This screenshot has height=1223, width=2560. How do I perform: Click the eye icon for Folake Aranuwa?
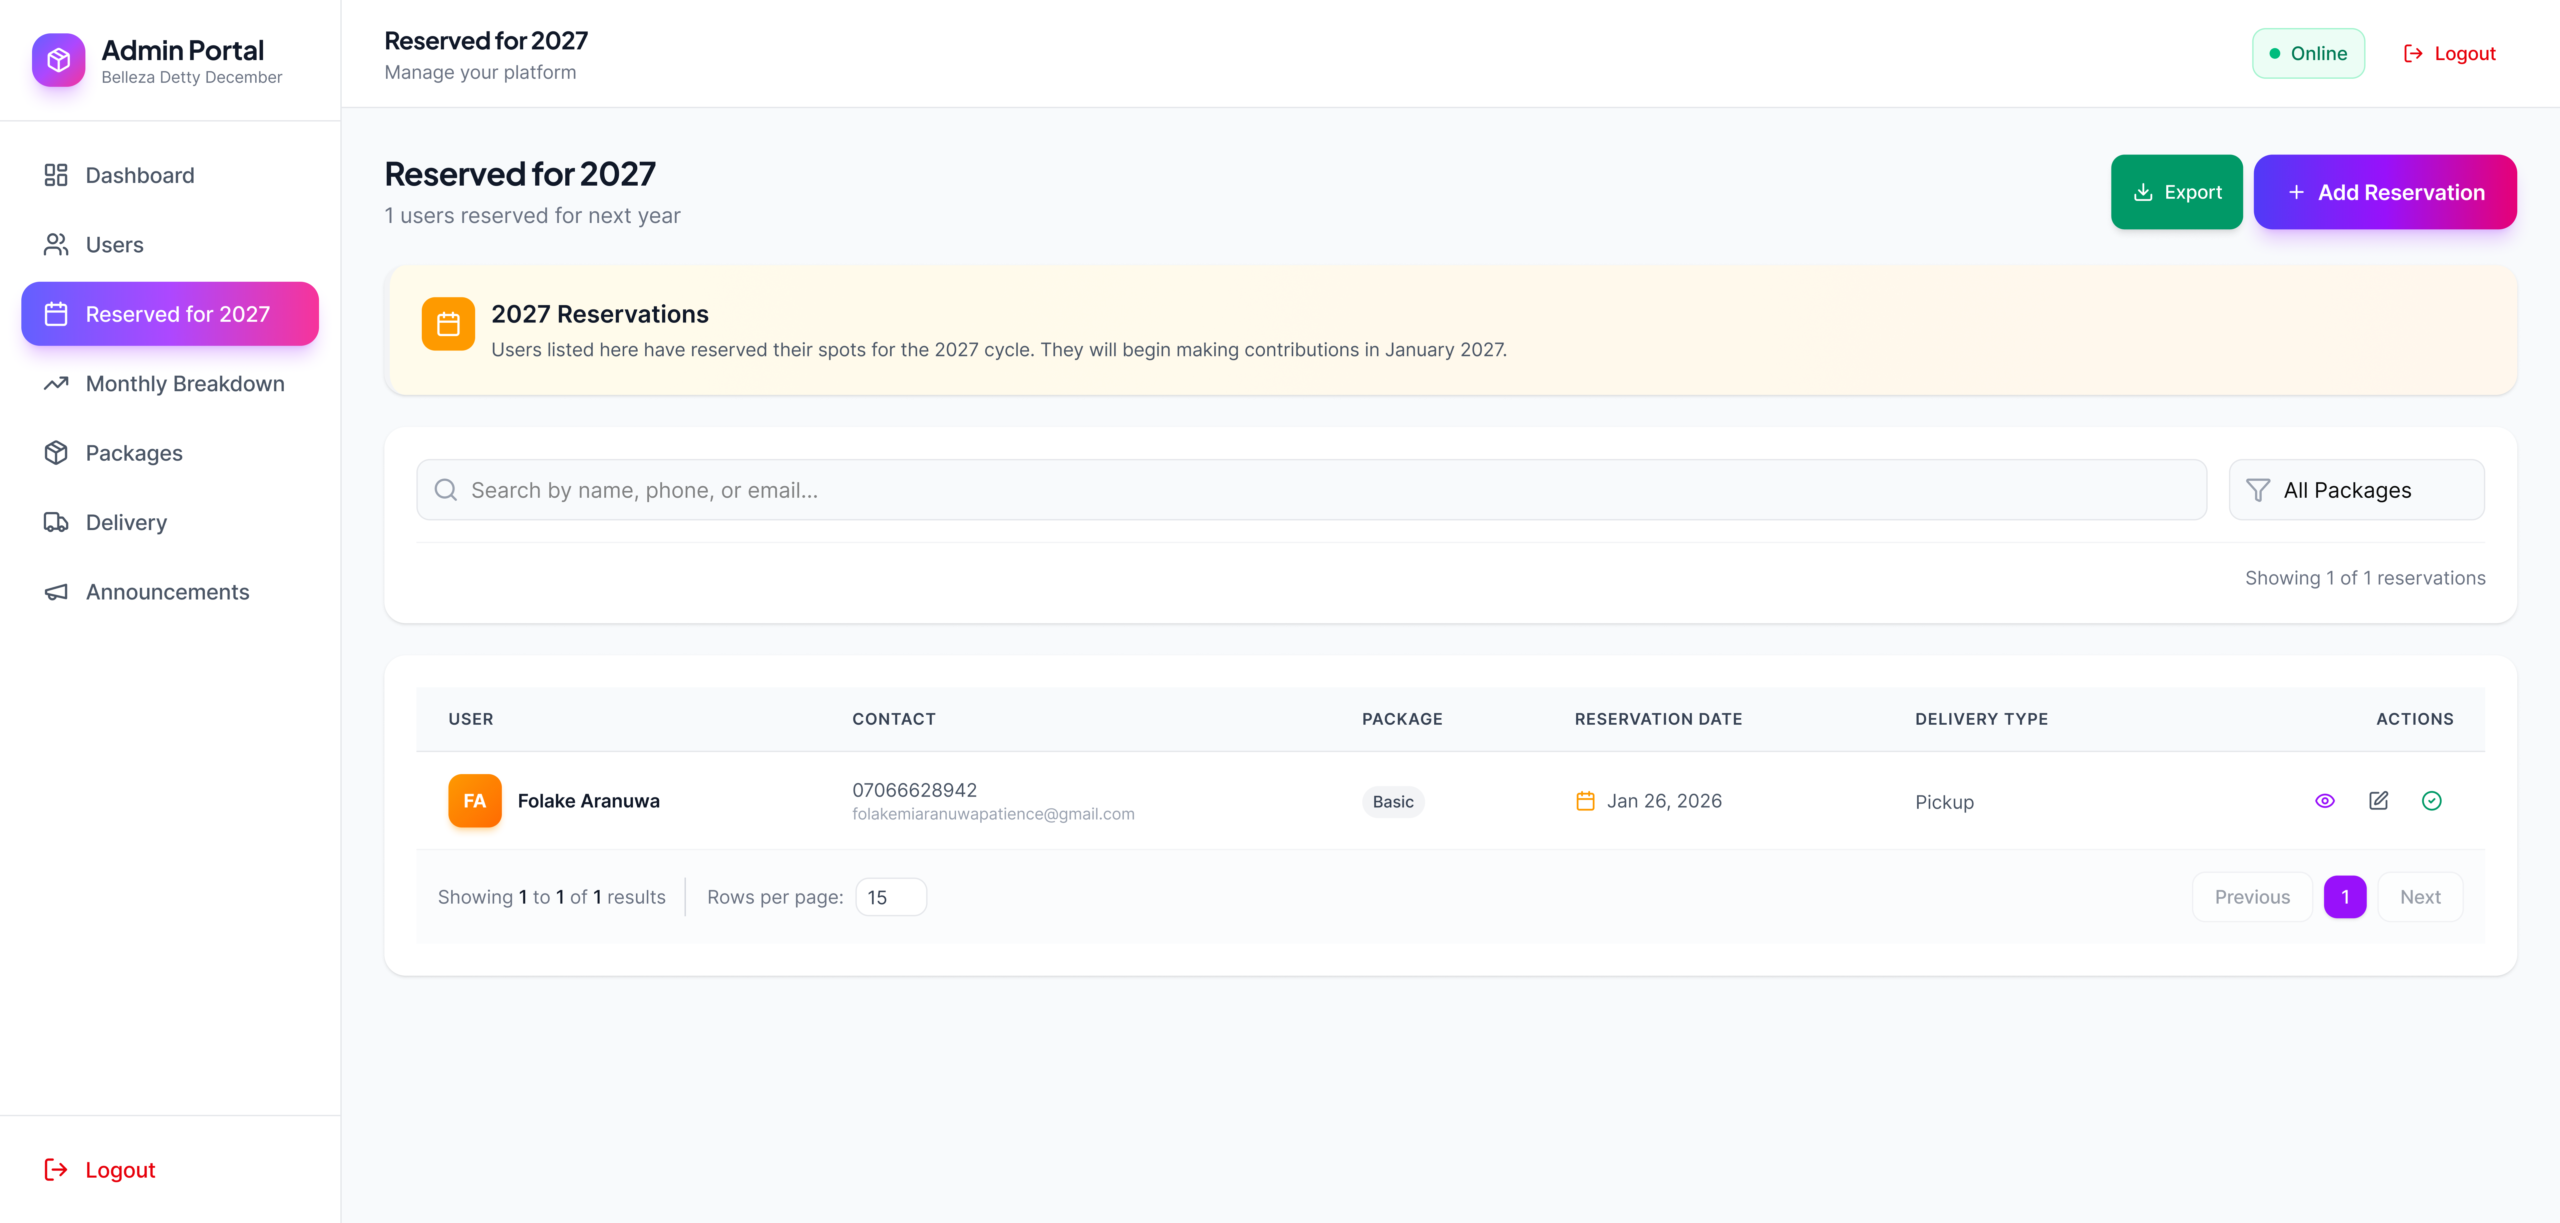(2325, 801)
